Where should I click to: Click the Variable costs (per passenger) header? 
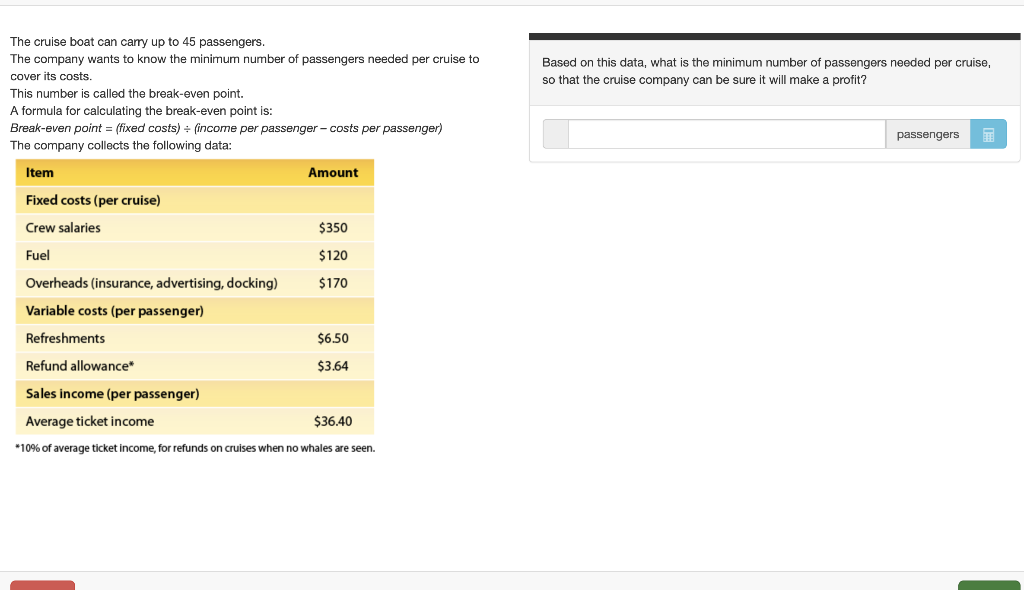click(194, 310)
